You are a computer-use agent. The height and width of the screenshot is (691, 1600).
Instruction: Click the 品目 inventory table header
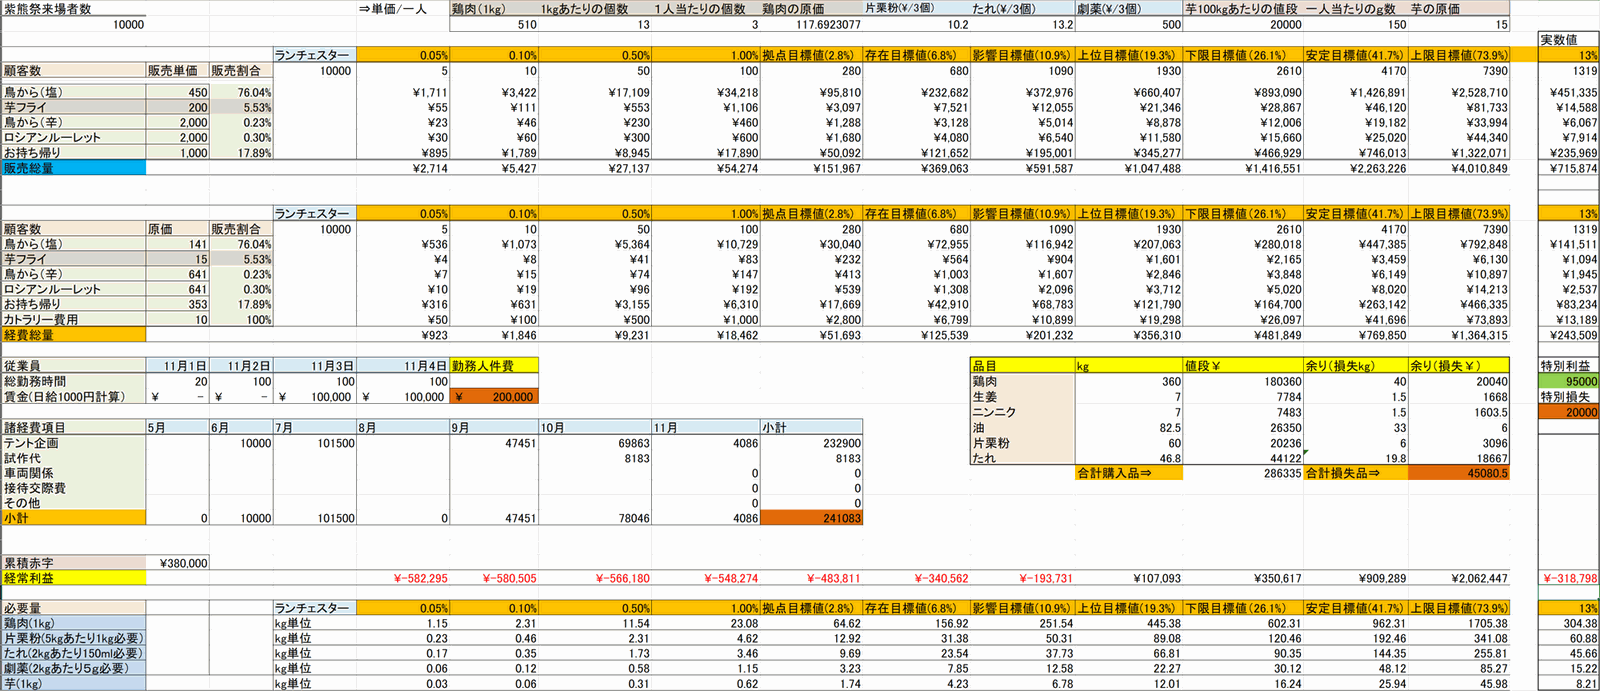pos(1022,366)
